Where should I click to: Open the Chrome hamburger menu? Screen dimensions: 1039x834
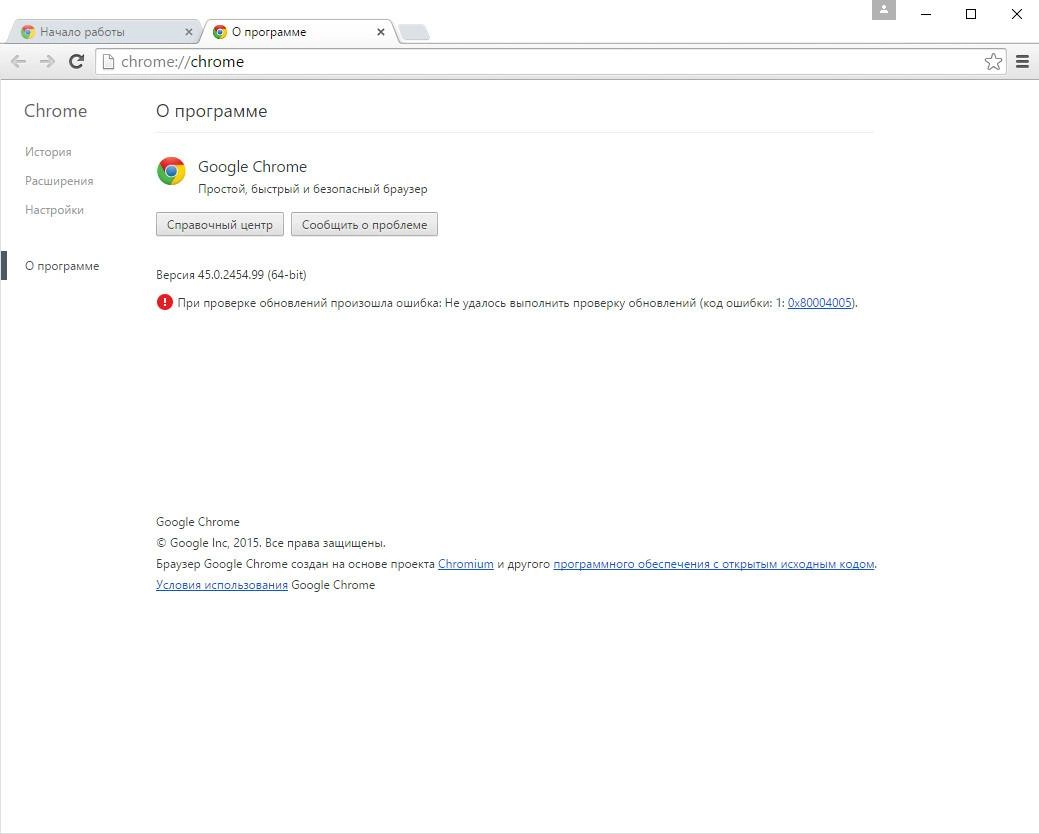tap(1022, 62)
